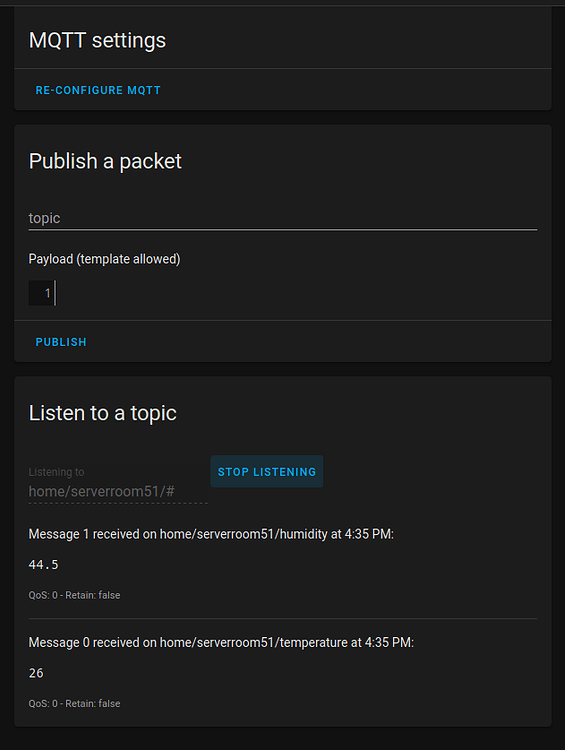This screenshot has width=565, height=750.
Task: Publish the MQTT packet
Action: point(61,342)
